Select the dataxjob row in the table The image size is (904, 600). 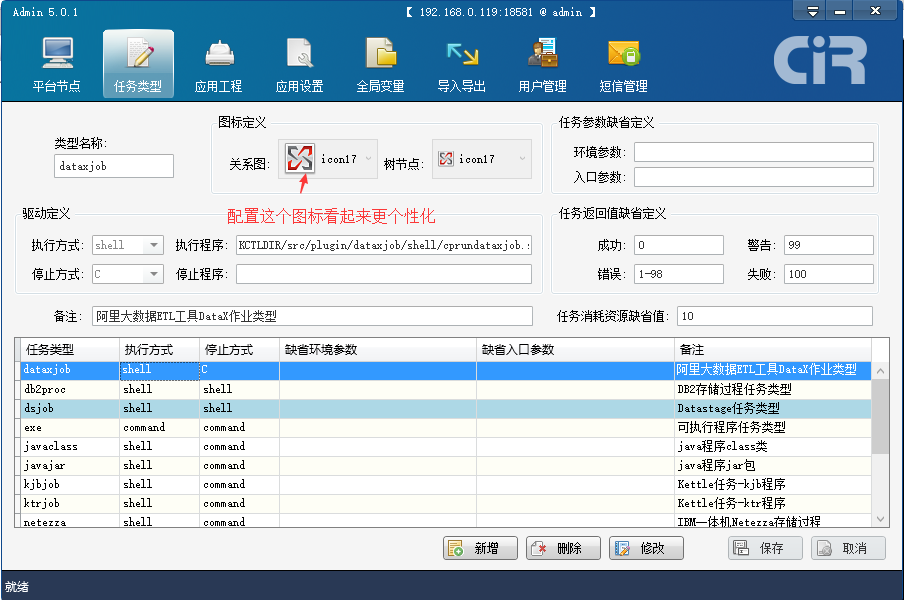pos(446,370)
